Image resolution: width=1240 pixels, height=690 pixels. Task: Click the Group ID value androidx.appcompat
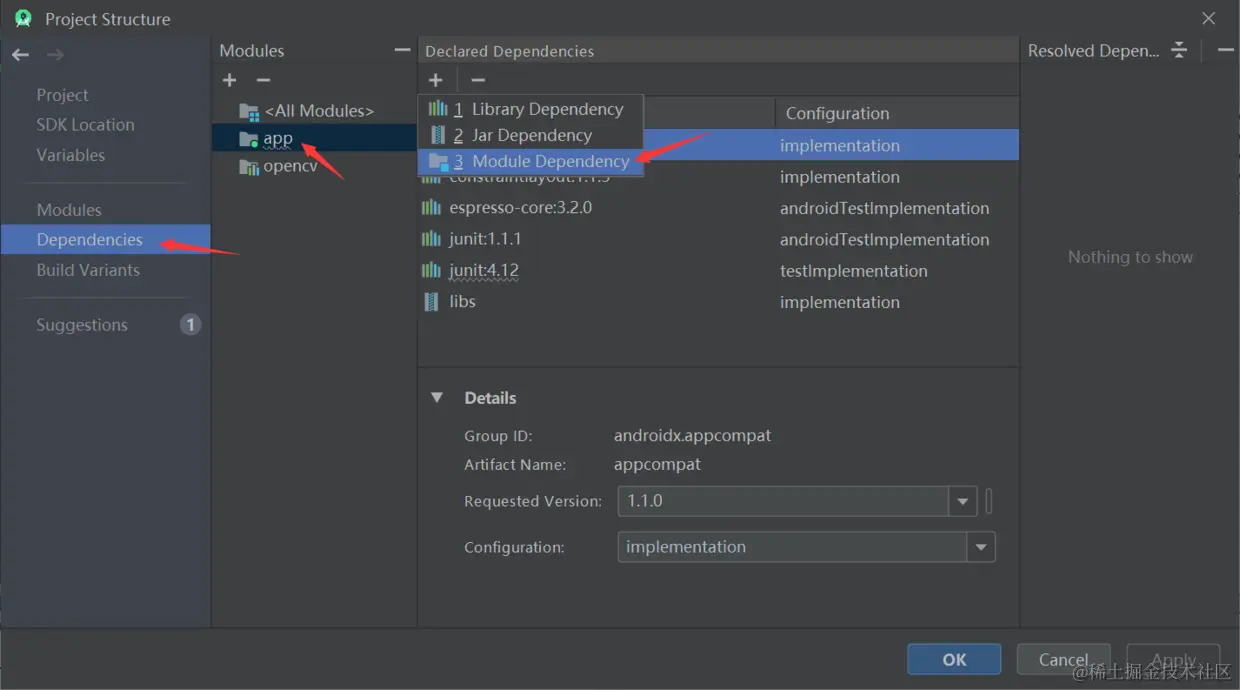click(x=692, y=436)
